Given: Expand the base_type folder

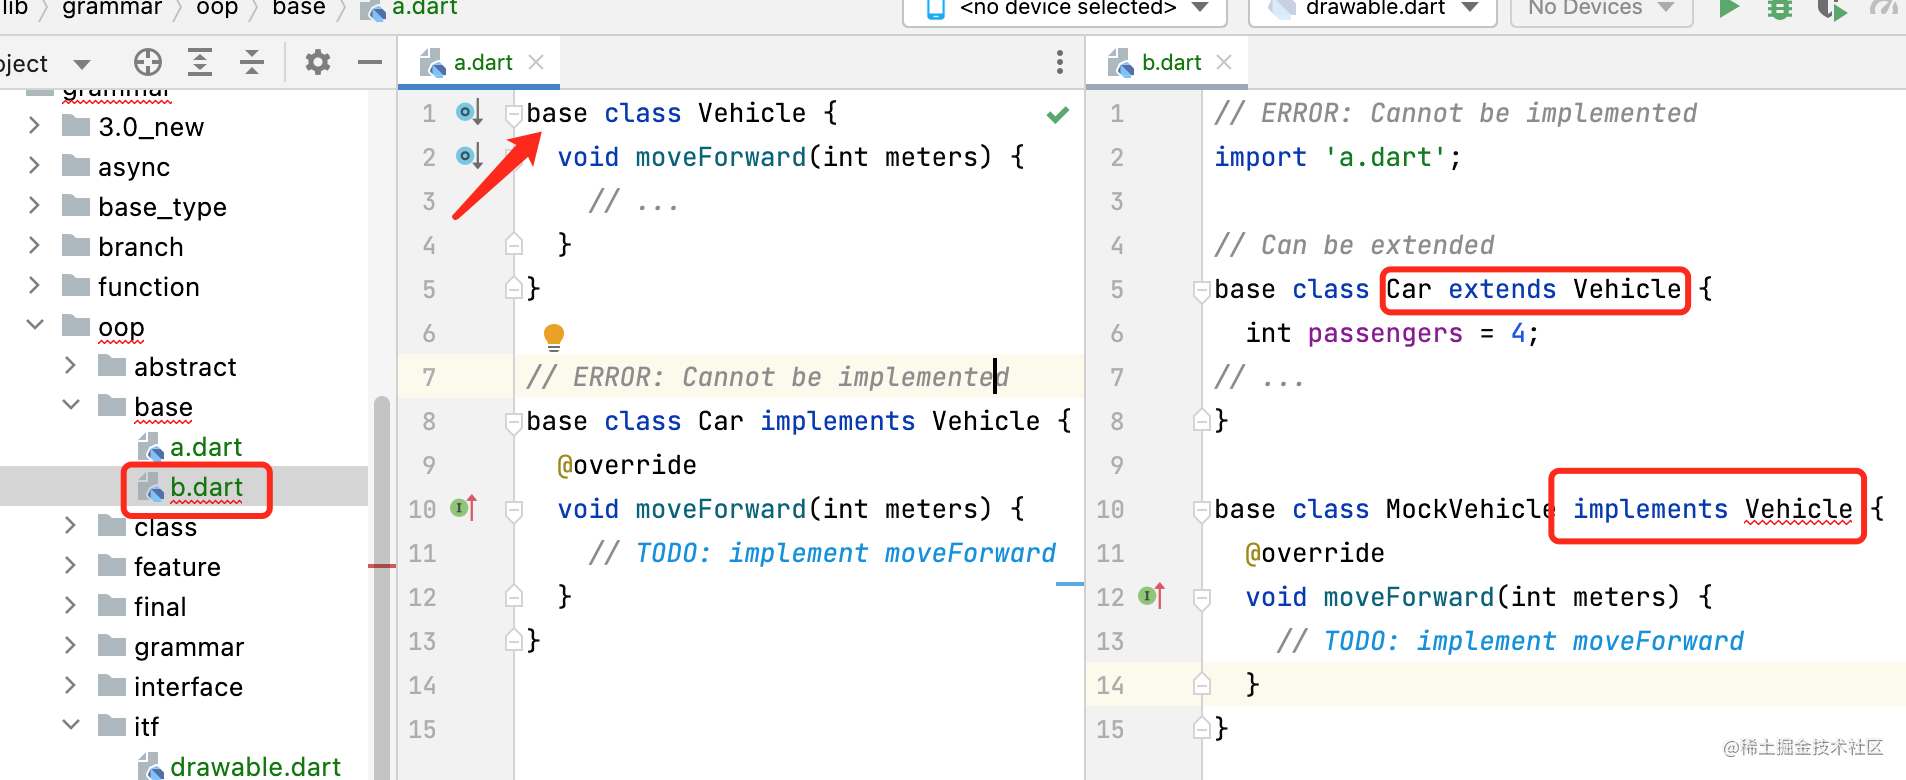Looking at the screenshot, I should 35,206.
